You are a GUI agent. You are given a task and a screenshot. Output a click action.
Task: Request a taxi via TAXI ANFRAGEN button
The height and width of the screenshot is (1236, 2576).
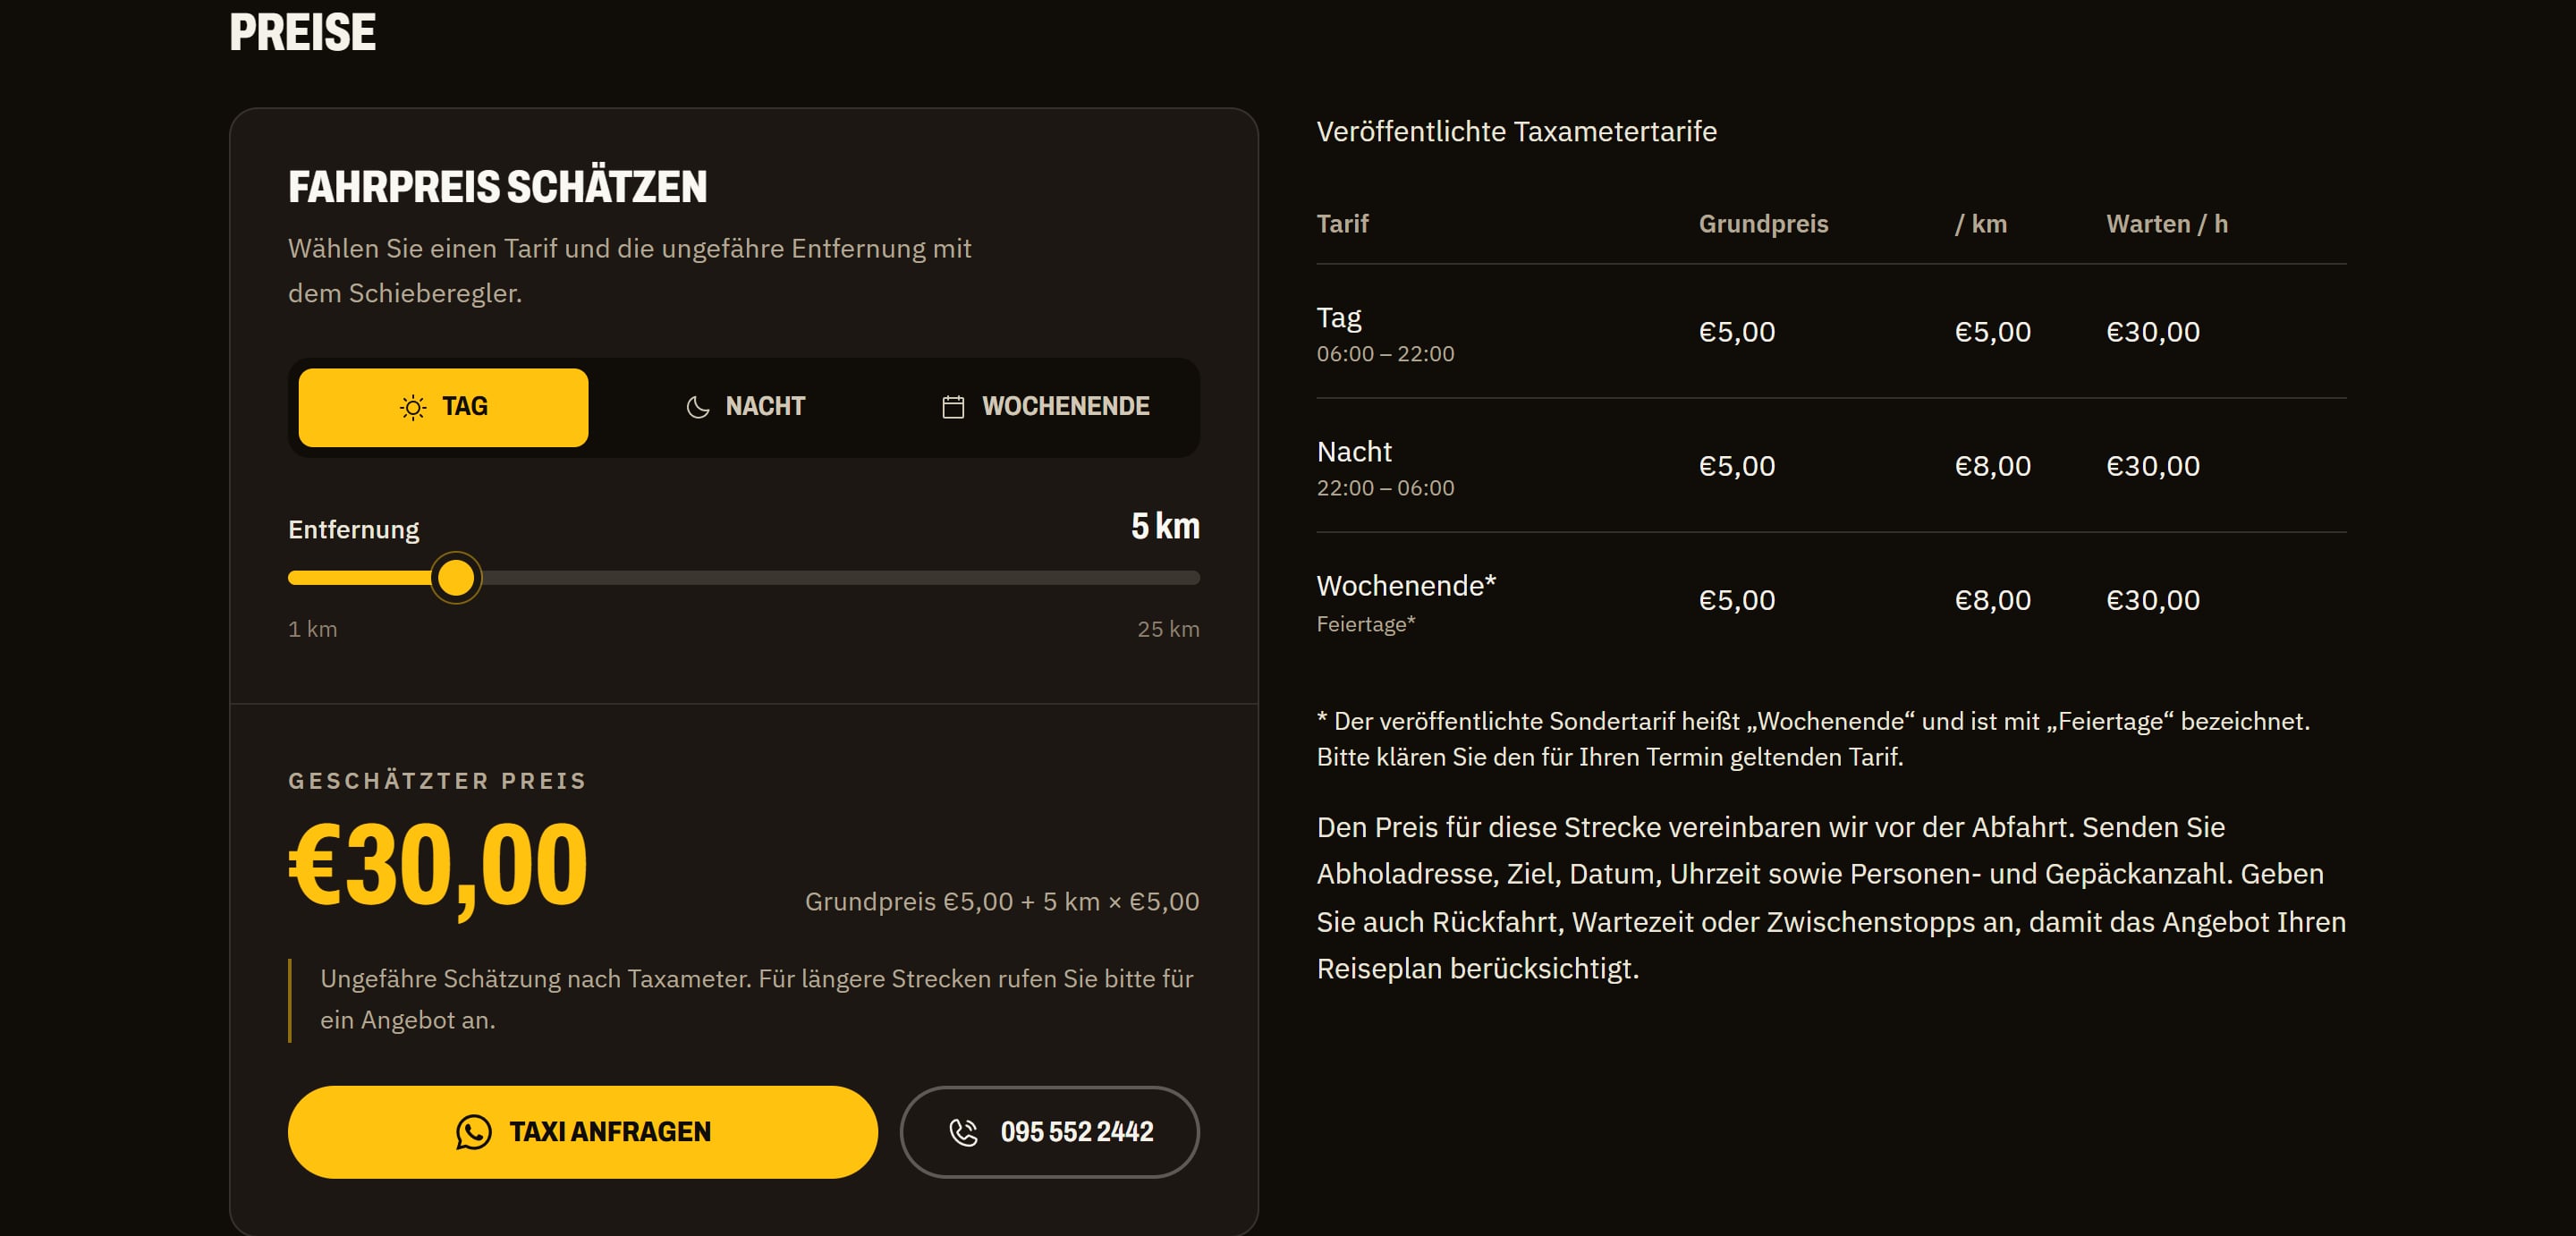(x=583, y=1132)
